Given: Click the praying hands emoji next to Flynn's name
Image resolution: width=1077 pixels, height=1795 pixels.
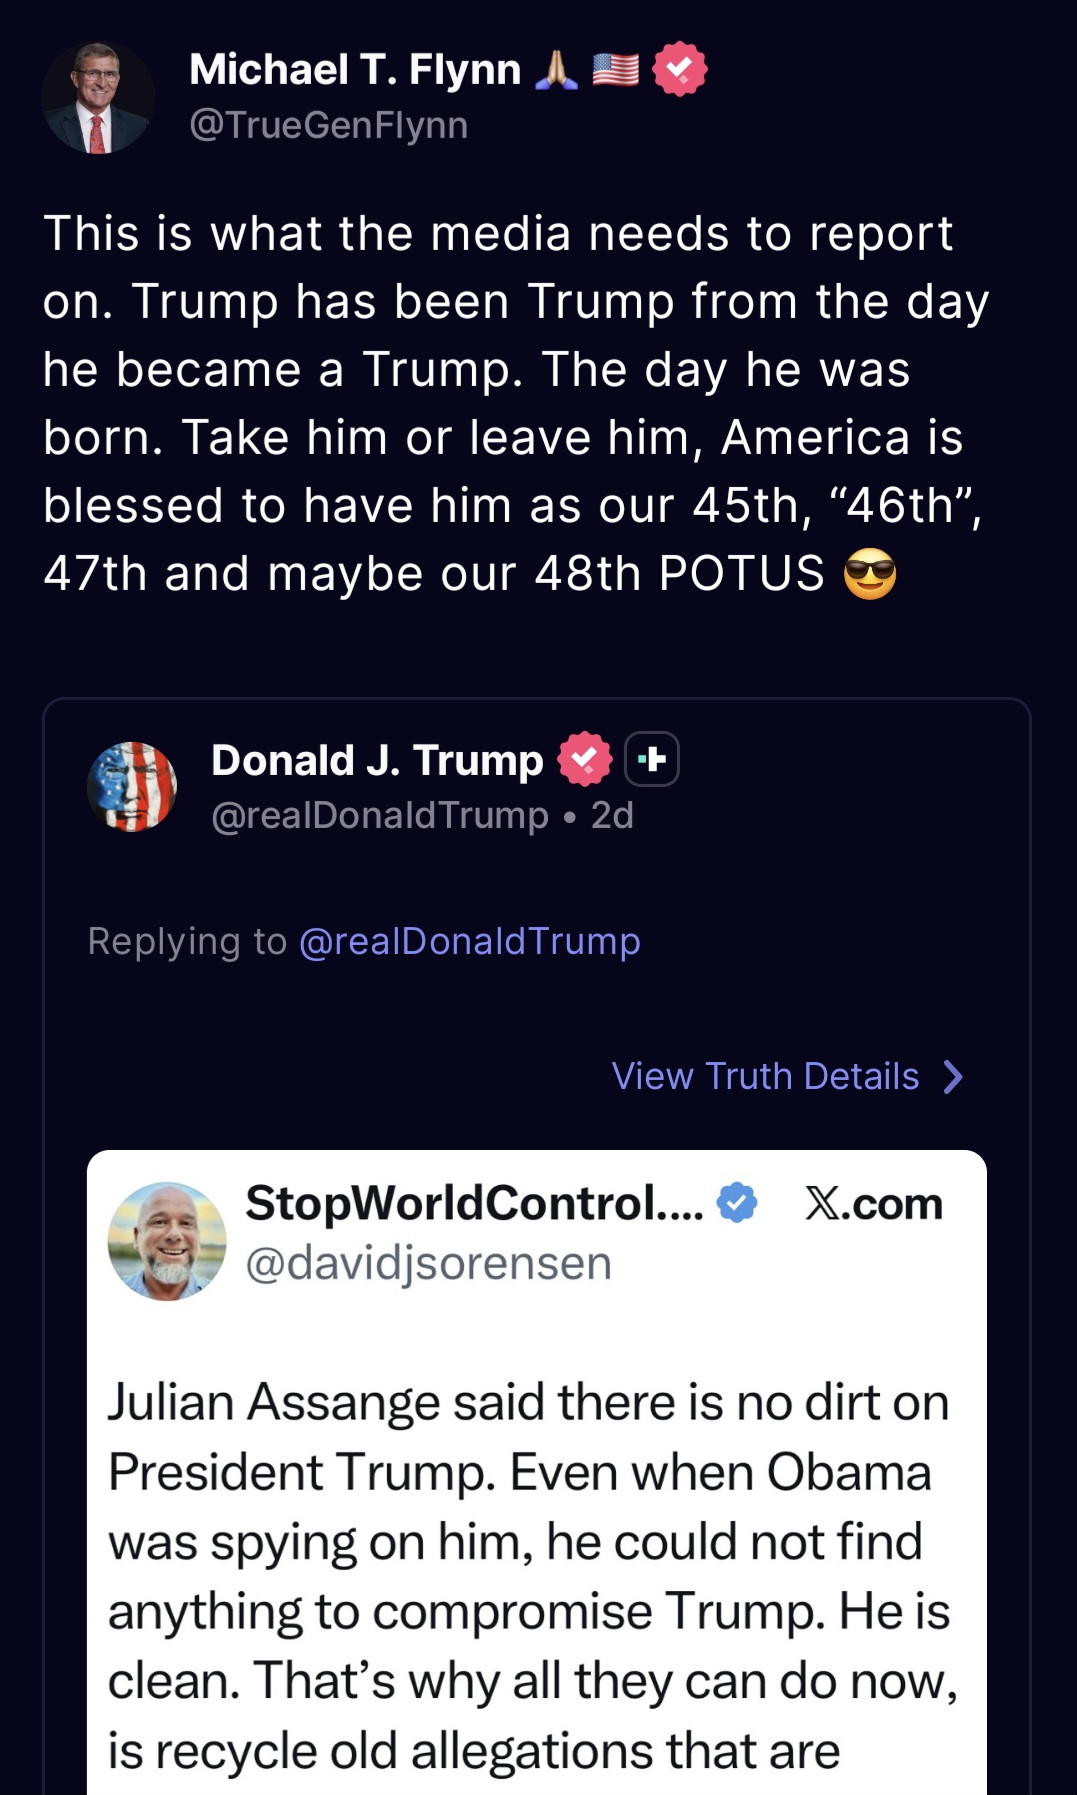Looking at the screenshot, I should pyautogui.click(x=558, y=68).
